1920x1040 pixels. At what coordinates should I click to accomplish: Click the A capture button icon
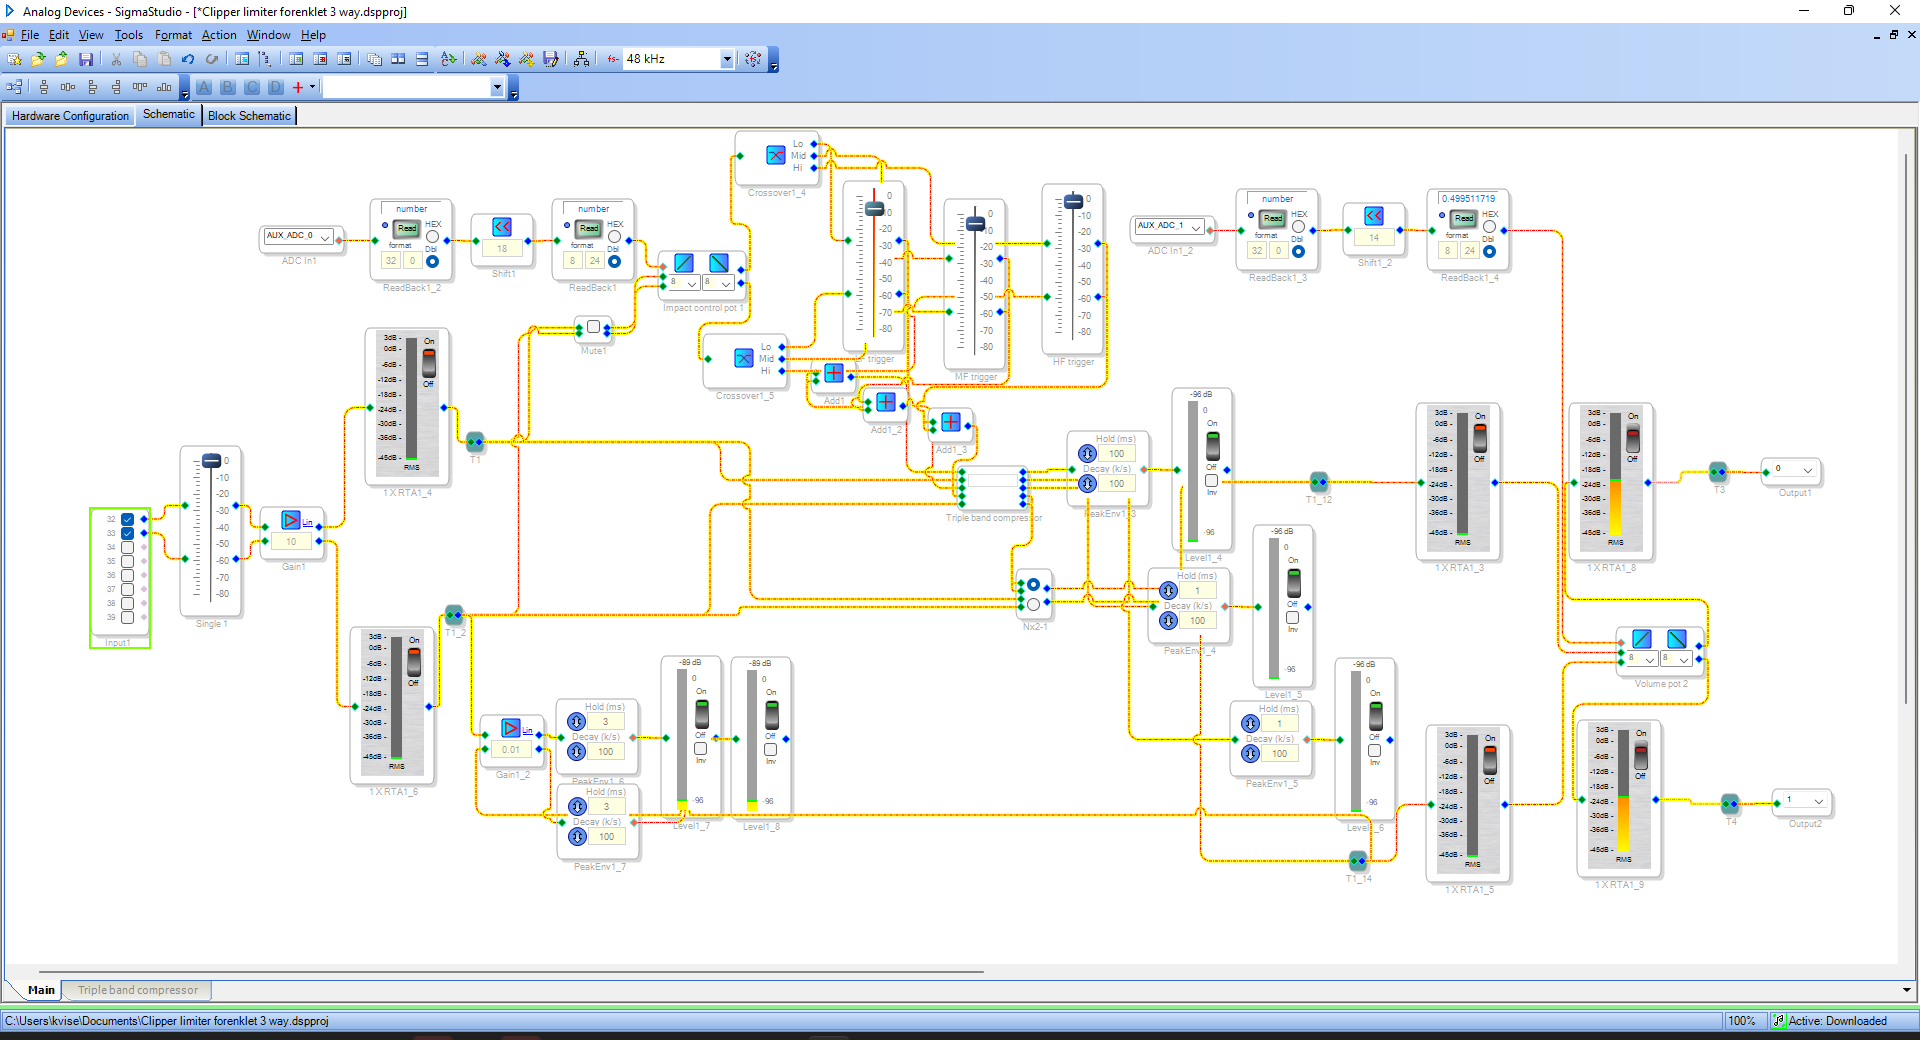coord(204,87)
